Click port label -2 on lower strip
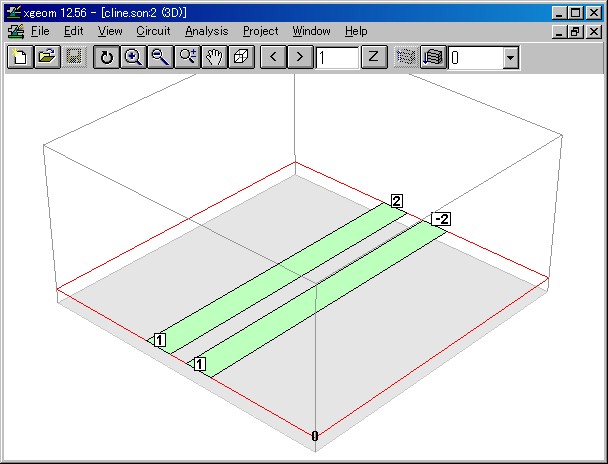Image resolution: width=608 pixels, height=464 pixels. (441, 219)
